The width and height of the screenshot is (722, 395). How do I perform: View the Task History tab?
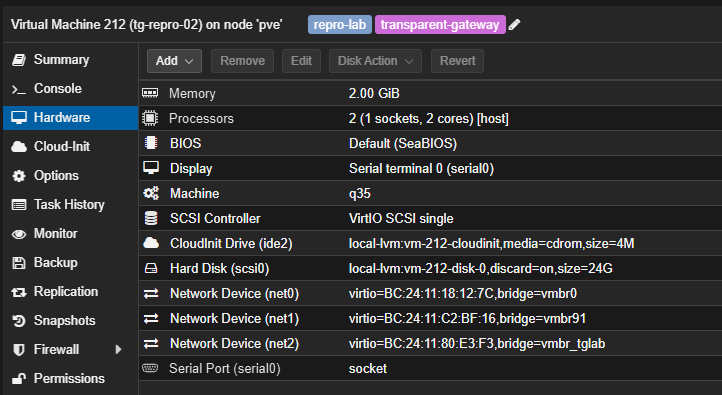point(70,204)
